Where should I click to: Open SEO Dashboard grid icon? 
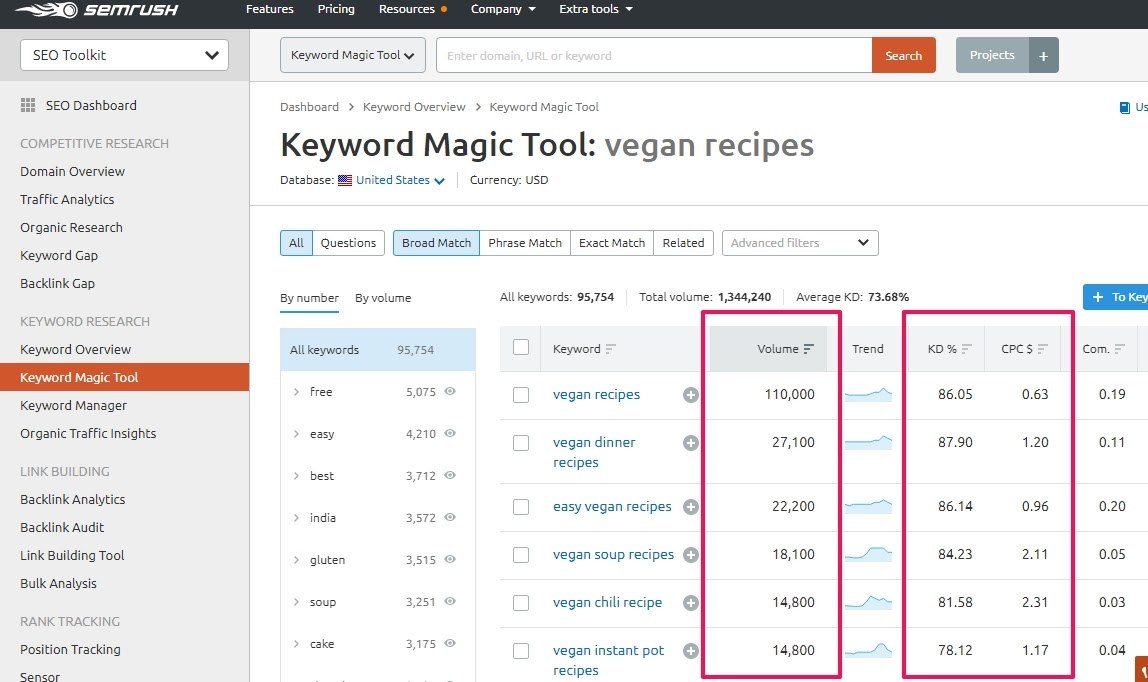[28, 105]
